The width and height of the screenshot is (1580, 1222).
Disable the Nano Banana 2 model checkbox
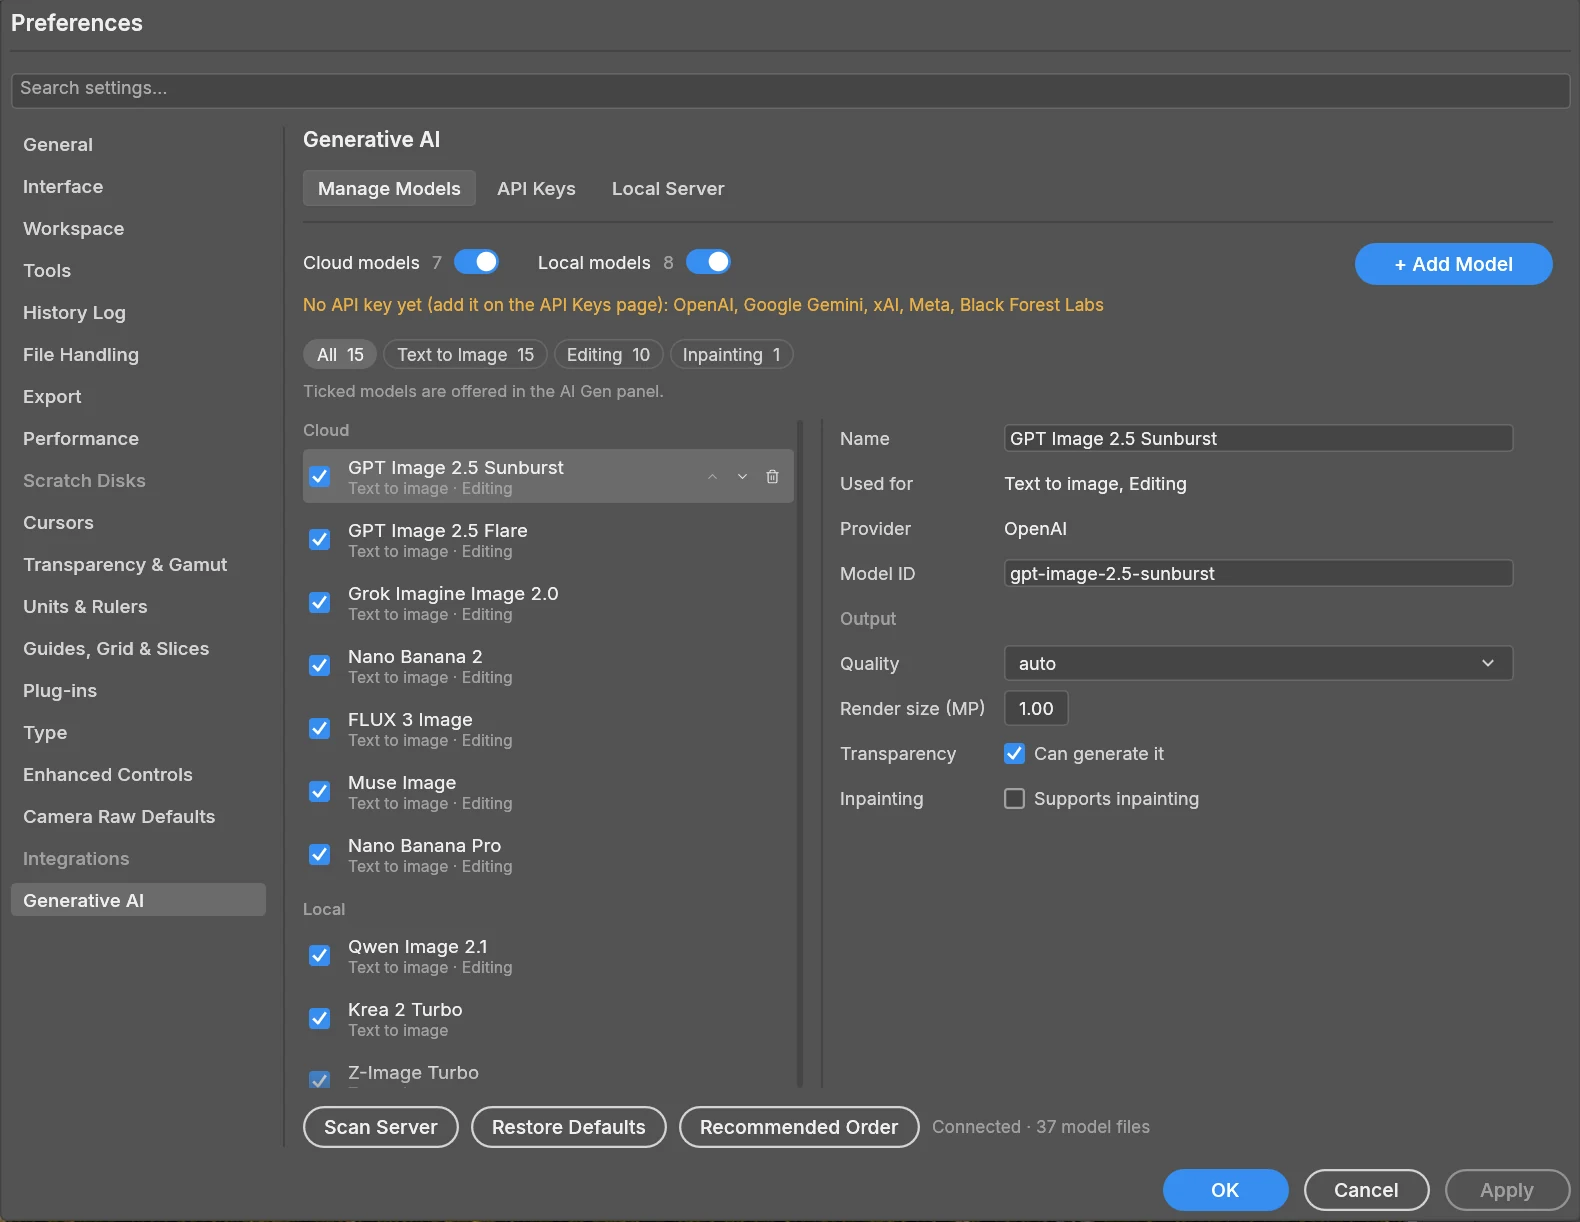tap(320, 666)
